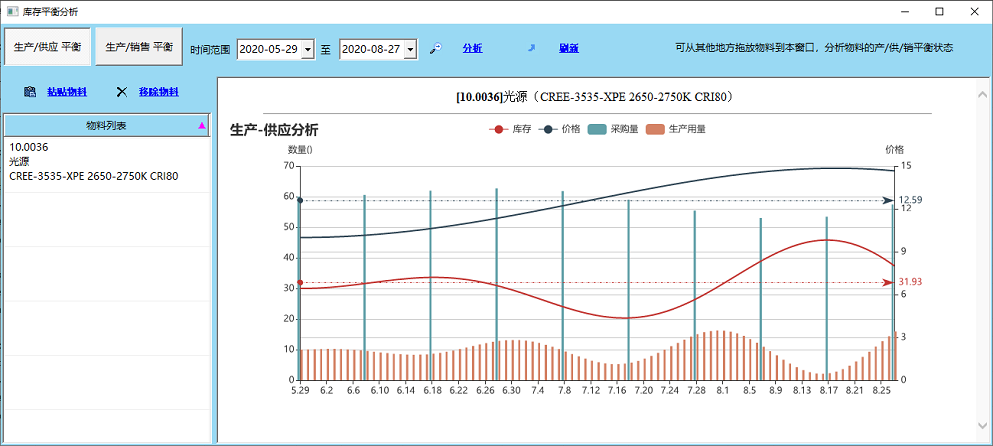Screen dimensions: 993x446
Task: Click the 数量() axis label
Action: click(300, 150)
